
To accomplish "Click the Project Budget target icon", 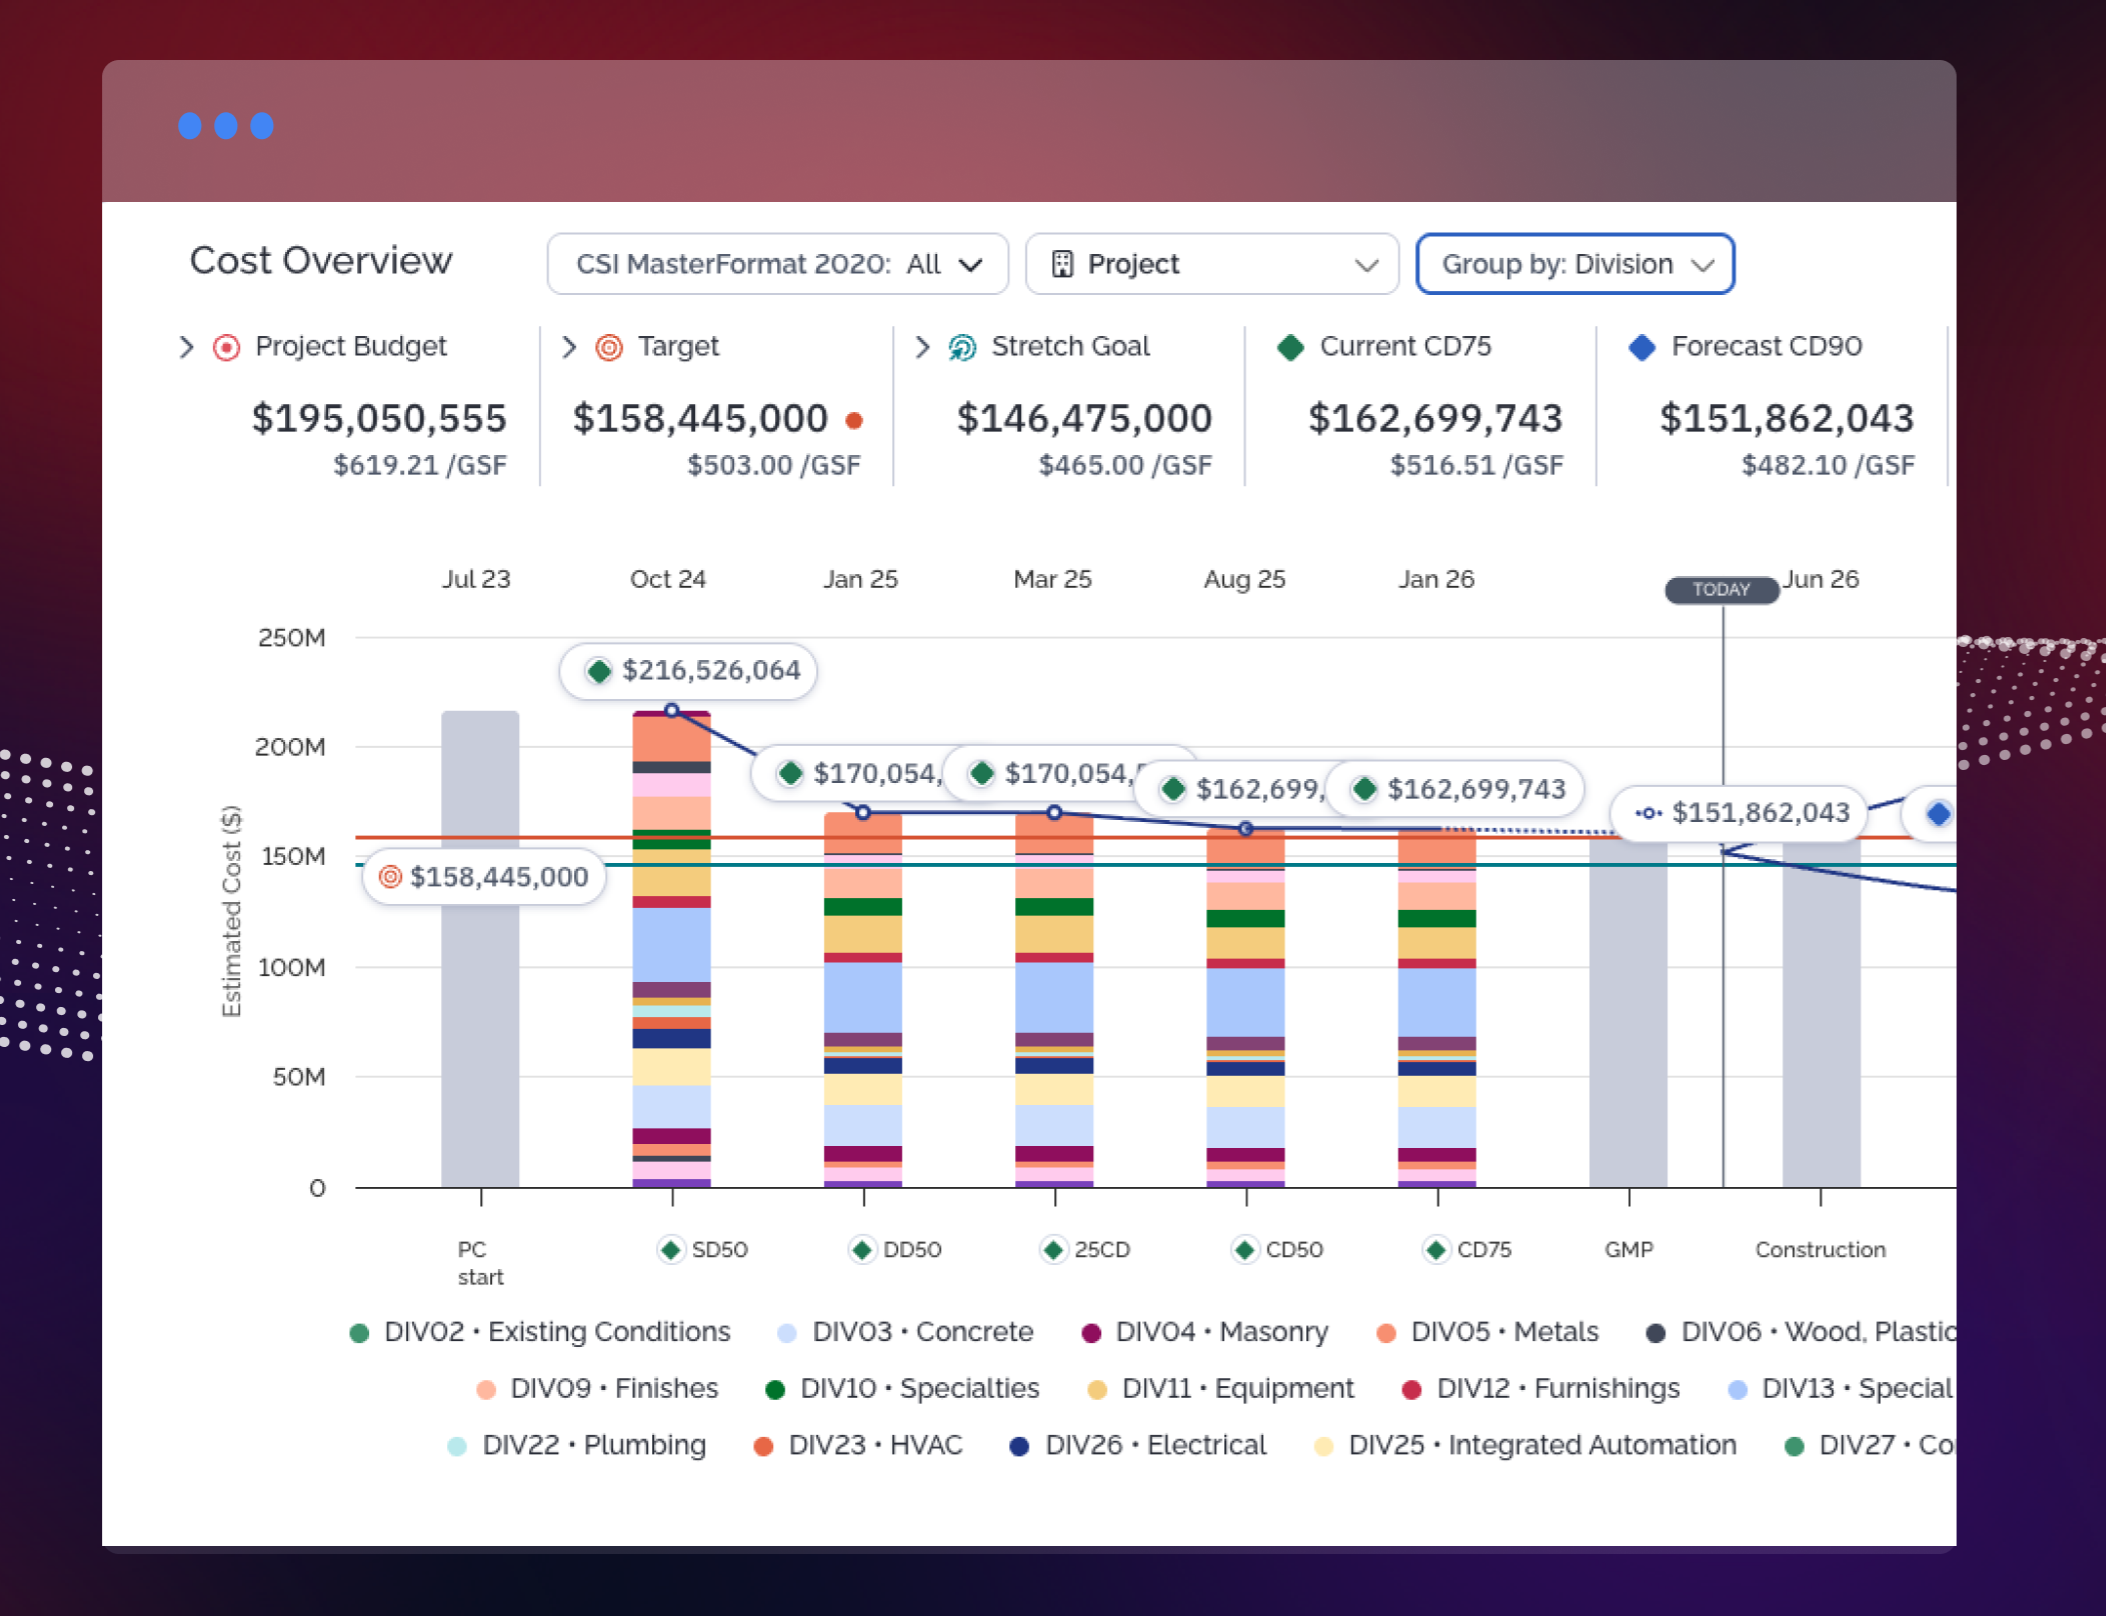I will point(227,347).
